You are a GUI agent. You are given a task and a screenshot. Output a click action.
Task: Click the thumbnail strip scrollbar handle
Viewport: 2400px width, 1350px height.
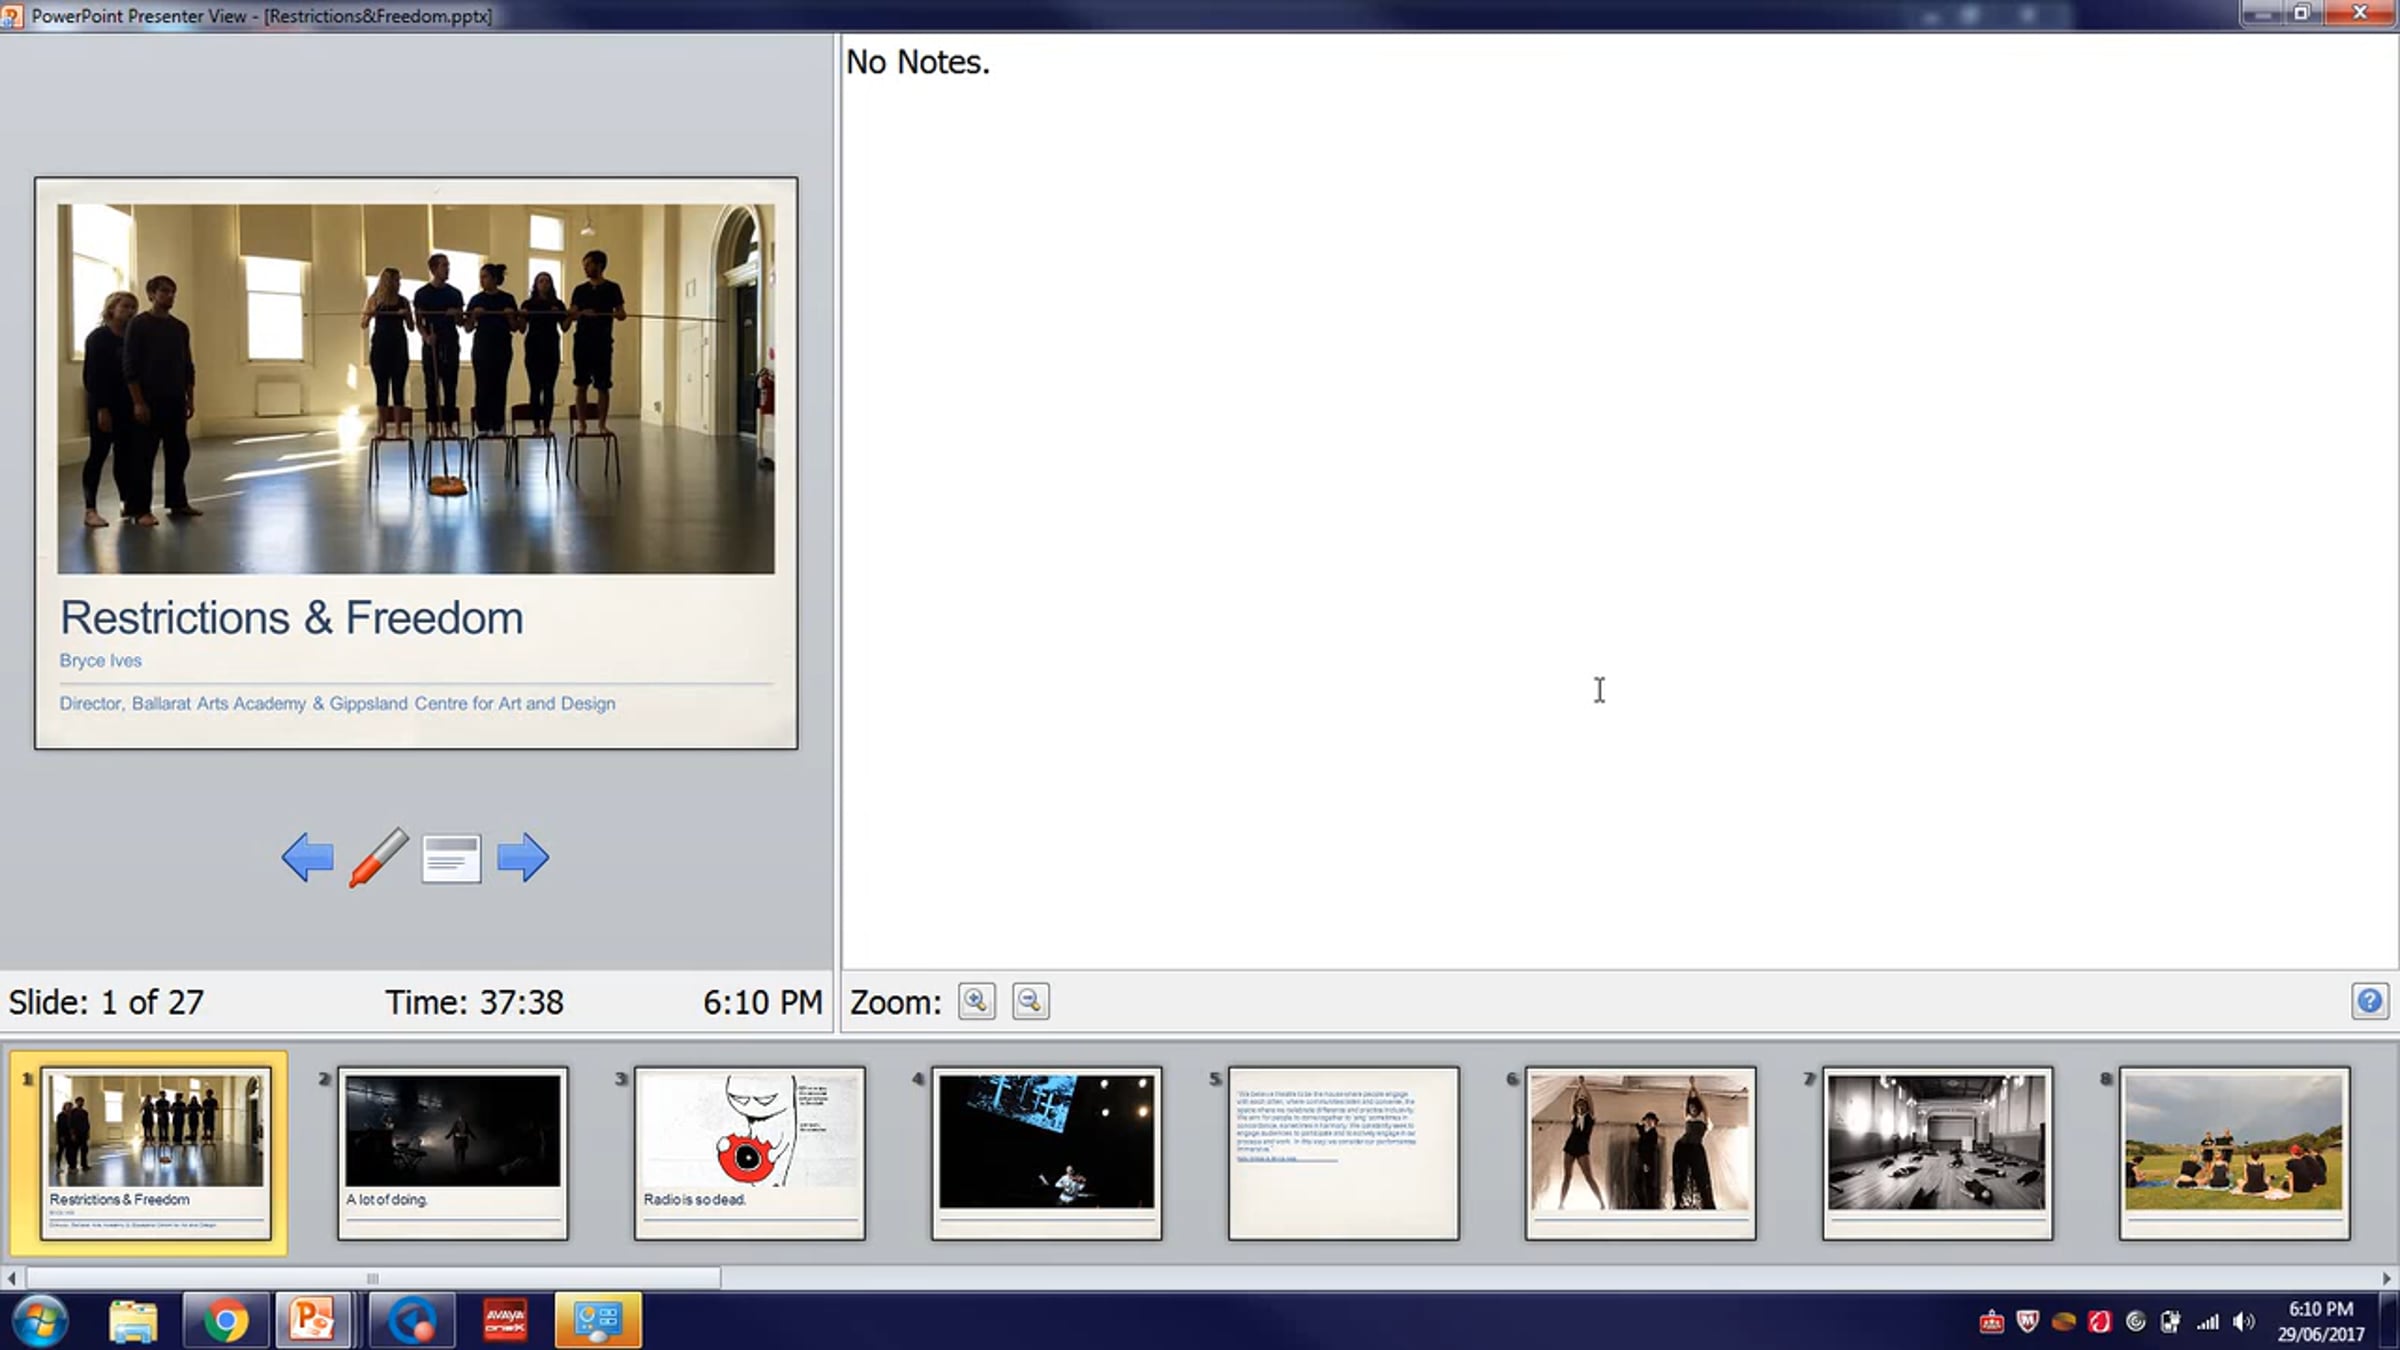point(372,1278)
